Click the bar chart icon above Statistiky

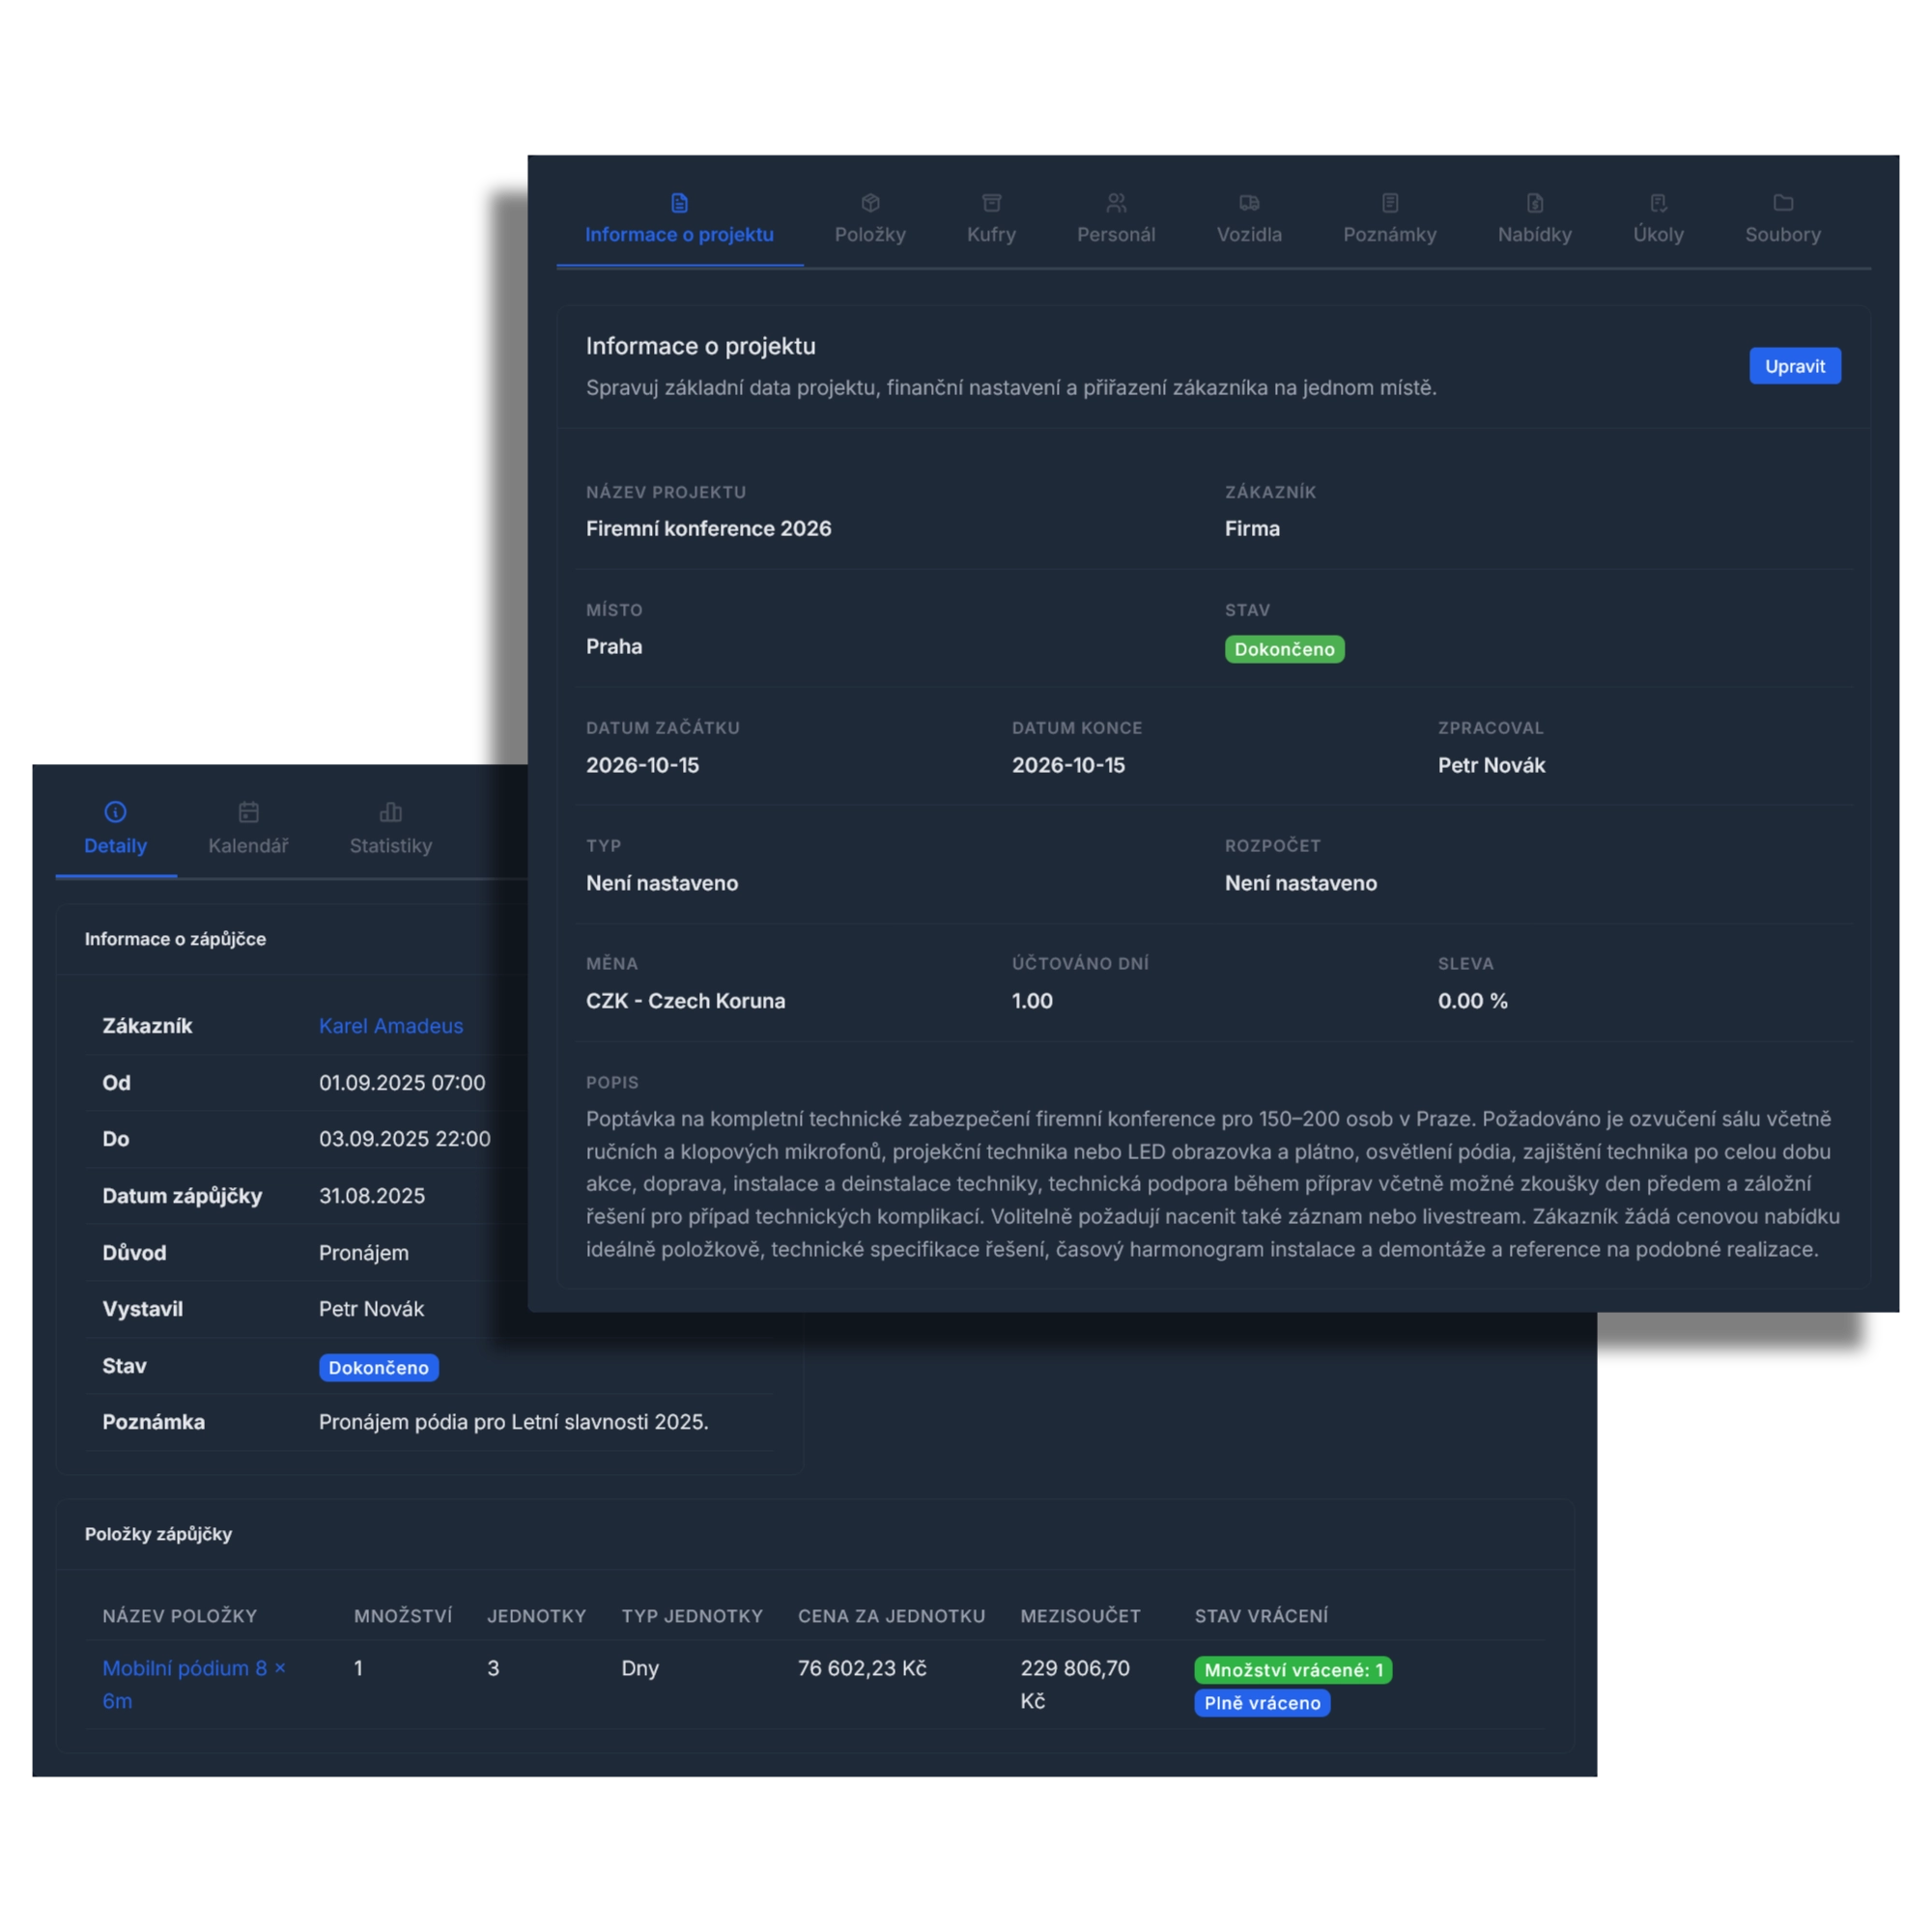coord(390,812)
